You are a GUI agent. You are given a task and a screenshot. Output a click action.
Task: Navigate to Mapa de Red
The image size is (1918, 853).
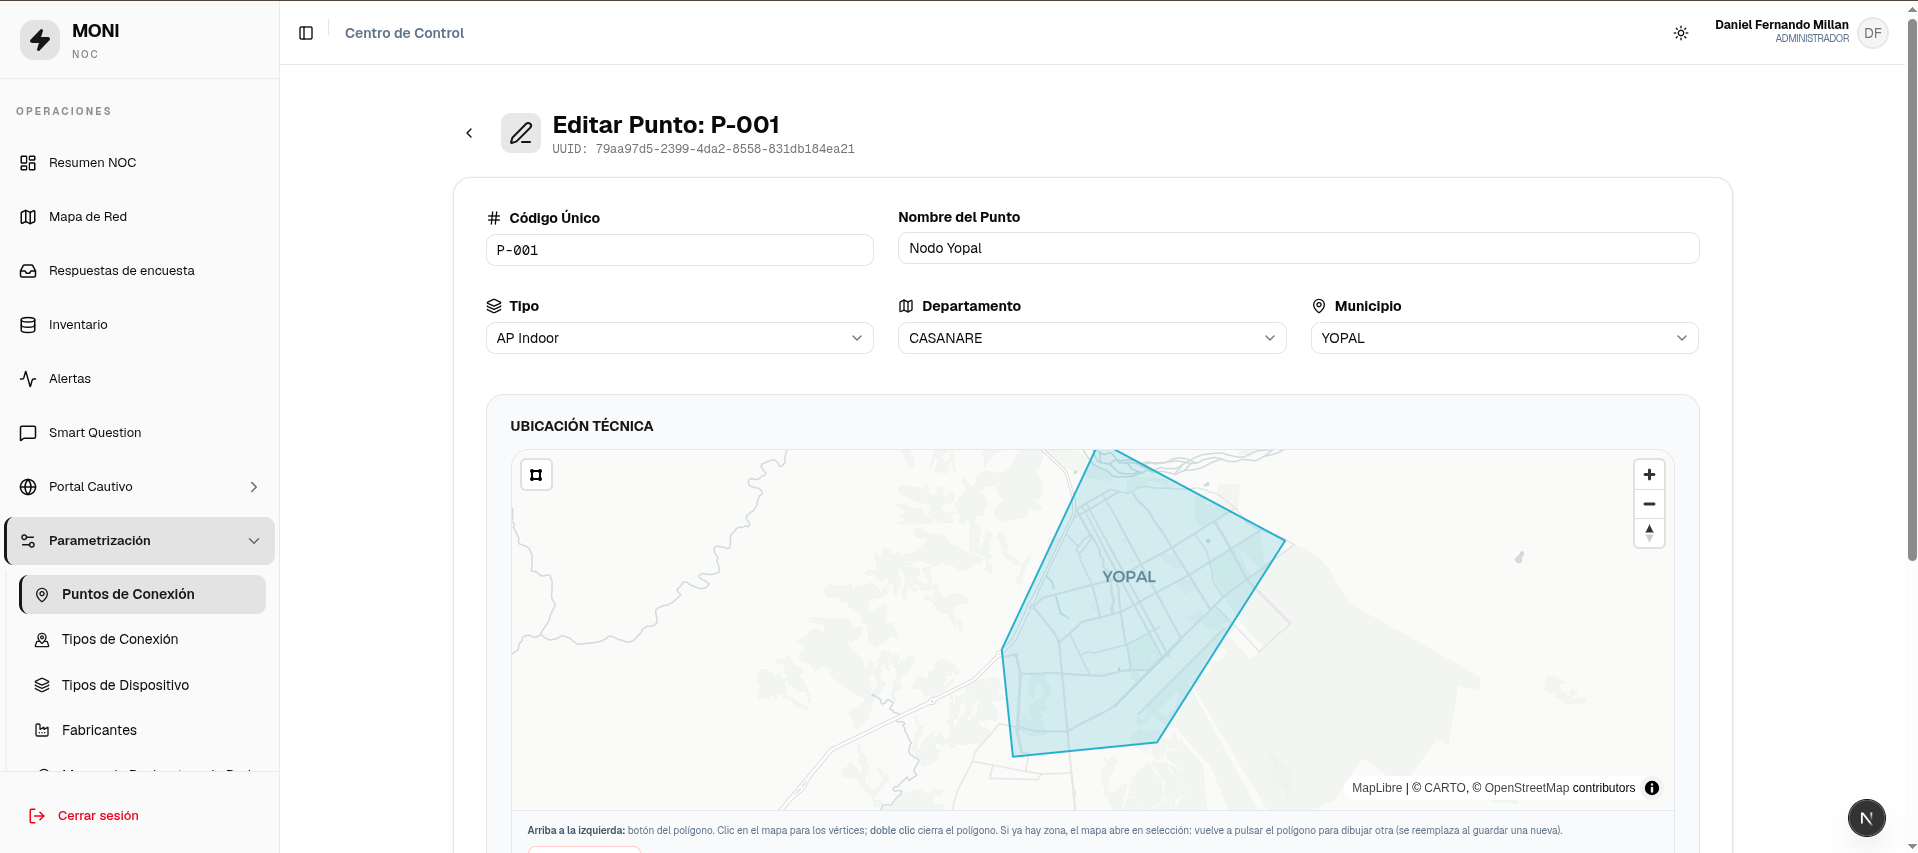point(139,217)
